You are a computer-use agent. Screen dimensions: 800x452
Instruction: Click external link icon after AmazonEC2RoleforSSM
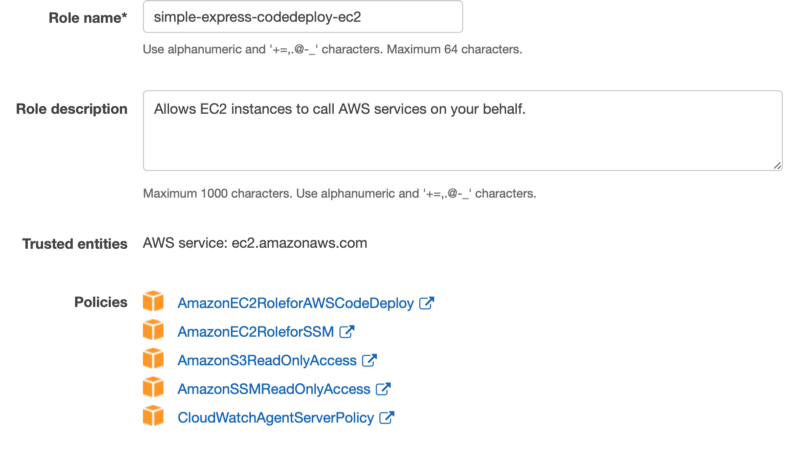click(347, 332)
